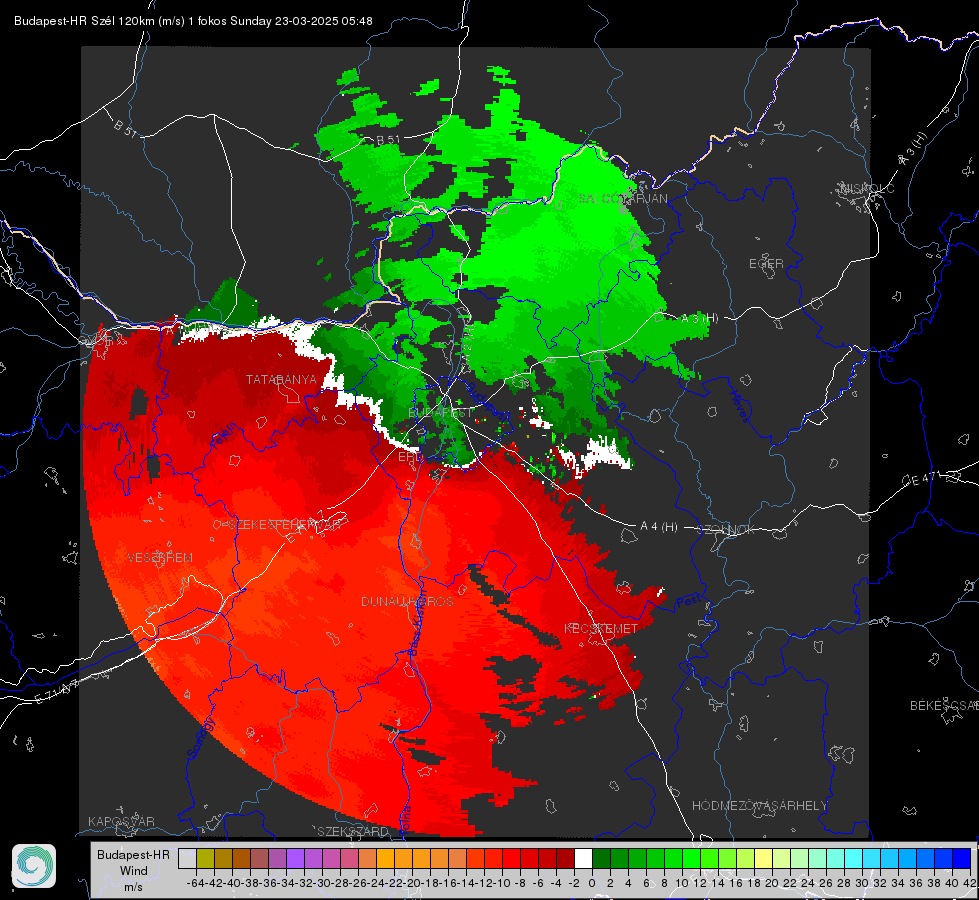Click the radar title text with date 23-03-2025
This screenshot has width=979, height=900.
pyautogui.click(x=193, y=21)
